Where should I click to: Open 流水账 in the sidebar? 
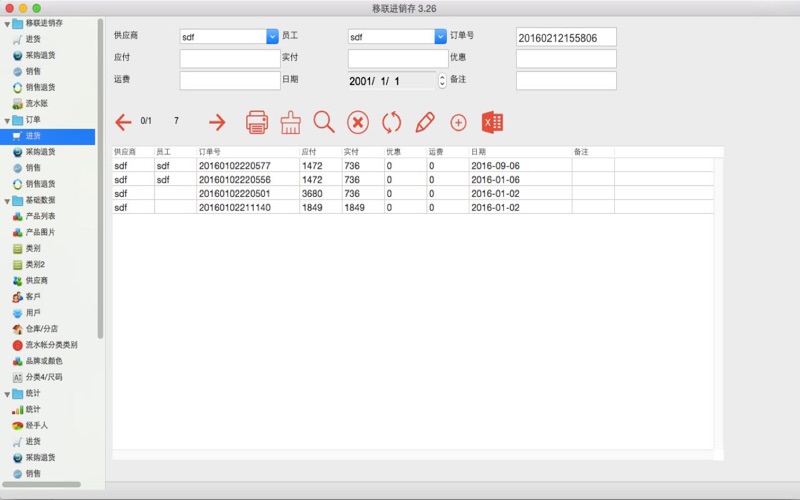click(37, 103)
